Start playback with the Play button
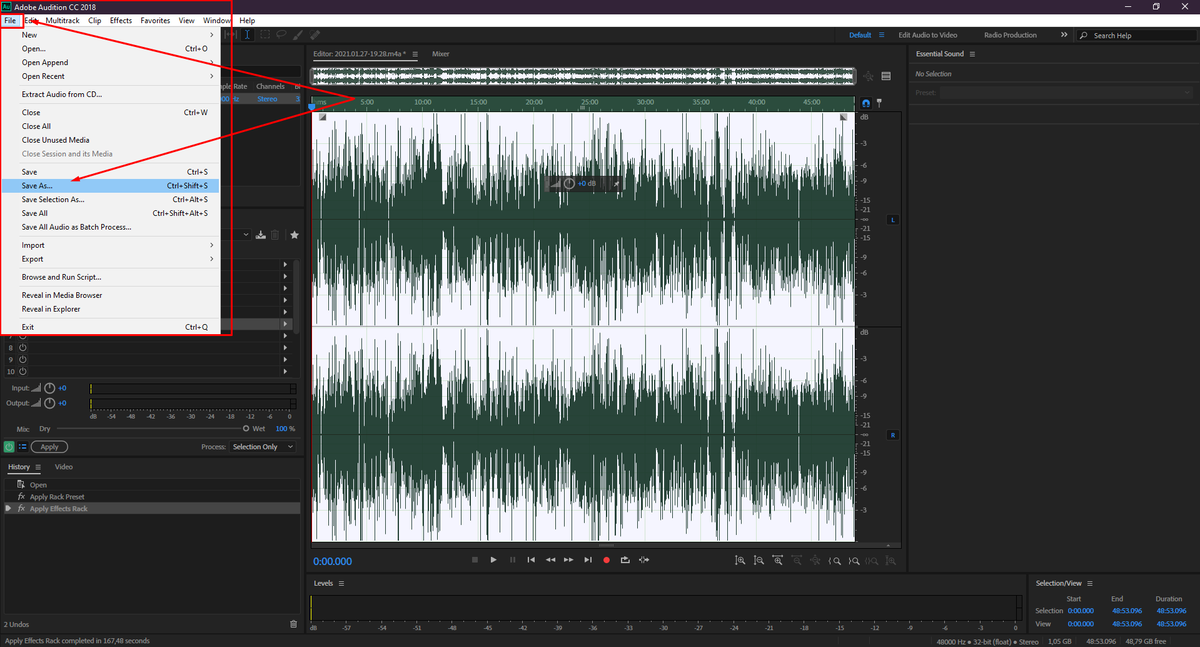Screen dimensions: 1200x647 coord(493,560)
